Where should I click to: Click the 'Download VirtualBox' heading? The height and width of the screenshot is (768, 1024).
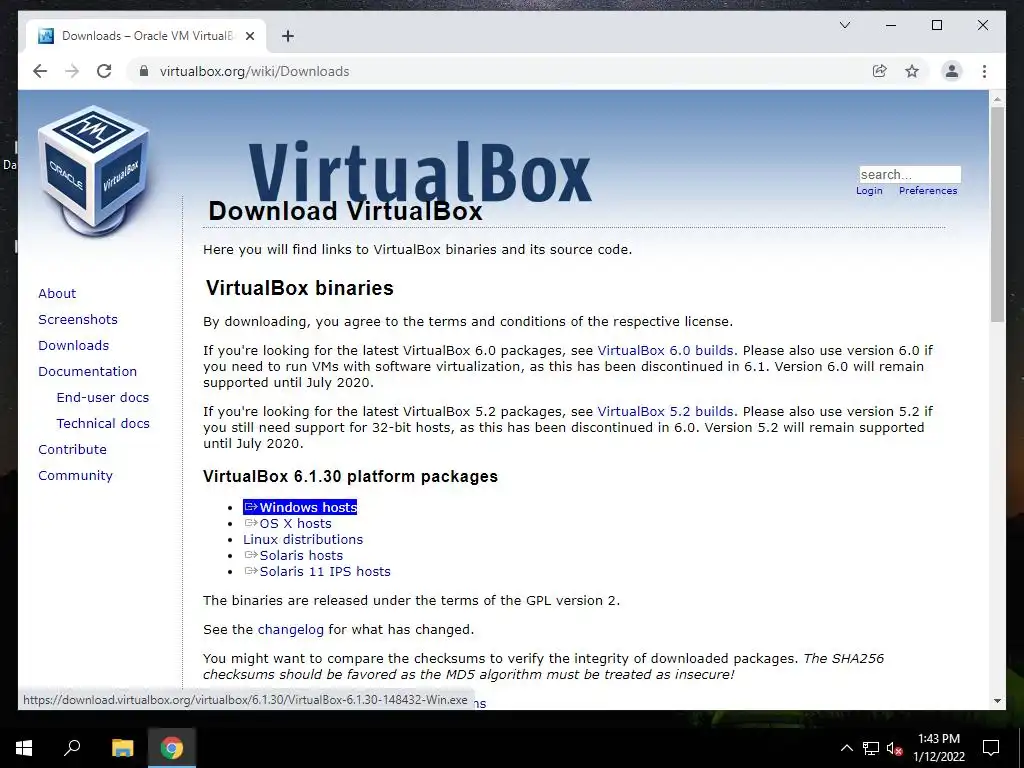(345, 212)
